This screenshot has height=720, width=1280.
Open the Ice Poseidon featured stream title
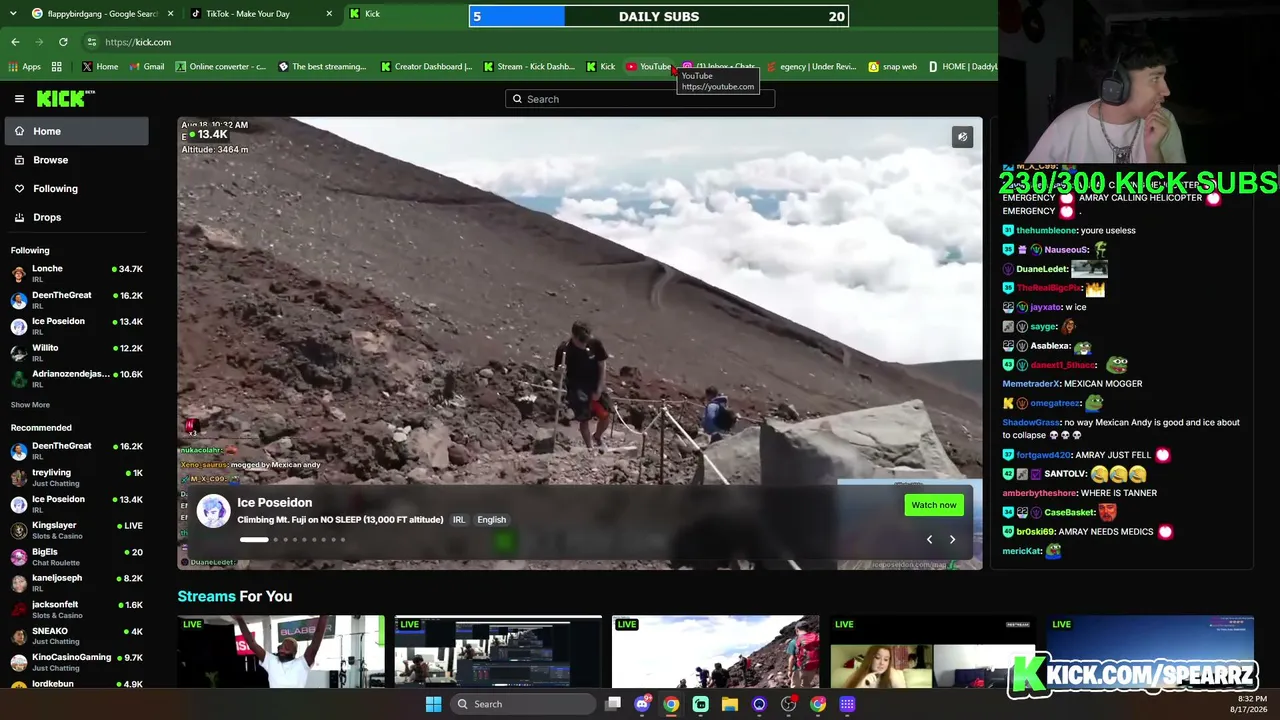(340, 520)
